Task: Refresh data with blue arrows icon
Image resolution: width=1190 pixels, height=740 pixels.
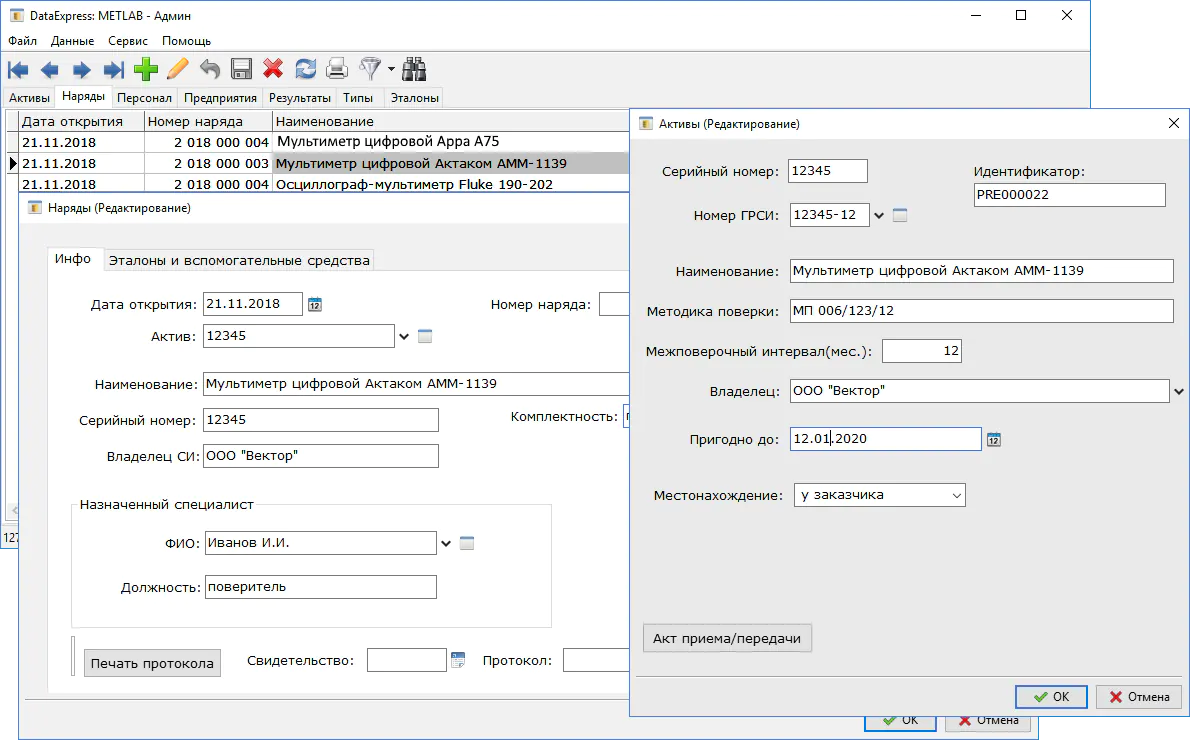Action: click(x=305, y=69)
